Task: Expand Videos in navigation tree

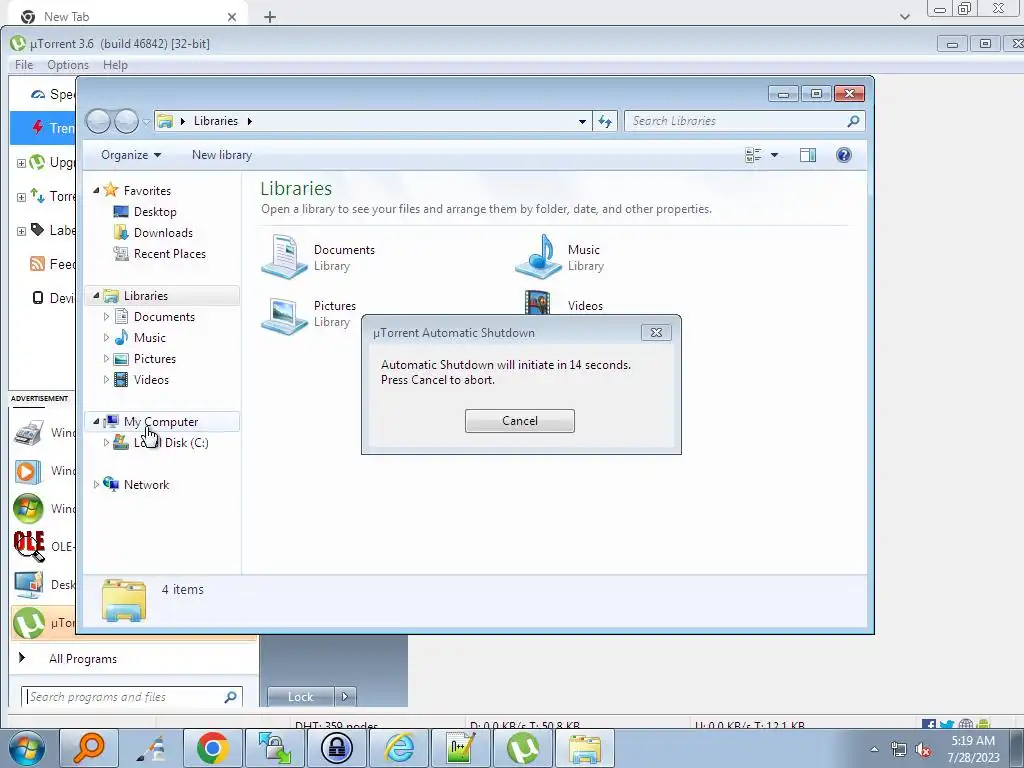Action: click(x=106, y=379)
